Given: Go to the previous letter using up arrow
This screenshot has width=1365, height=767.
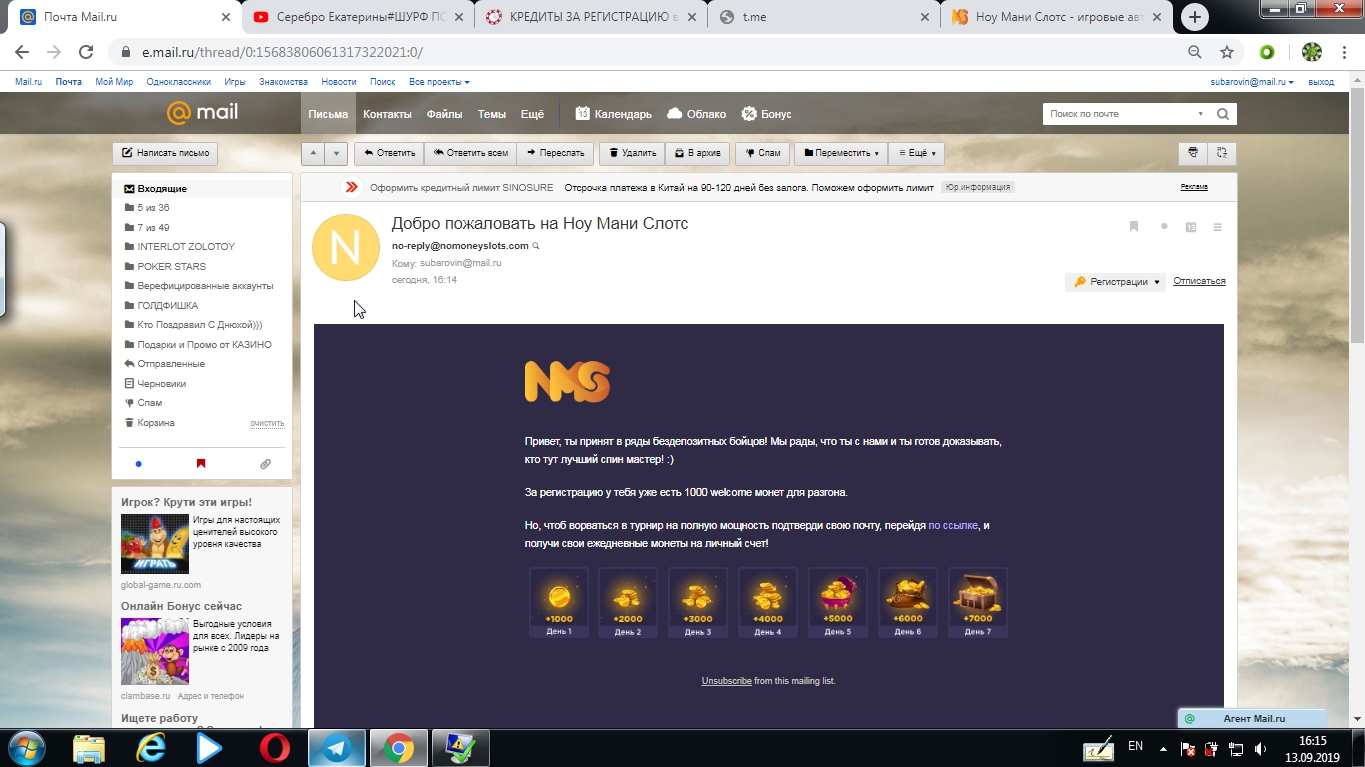Looking at the screenshot, I should coord(313,153).
